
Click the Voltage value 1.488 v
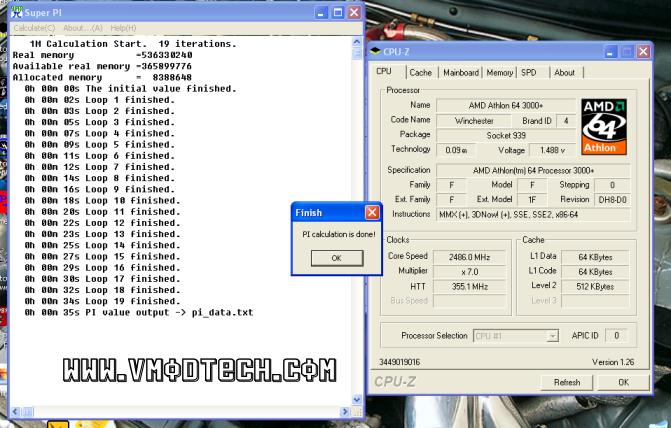552,150
